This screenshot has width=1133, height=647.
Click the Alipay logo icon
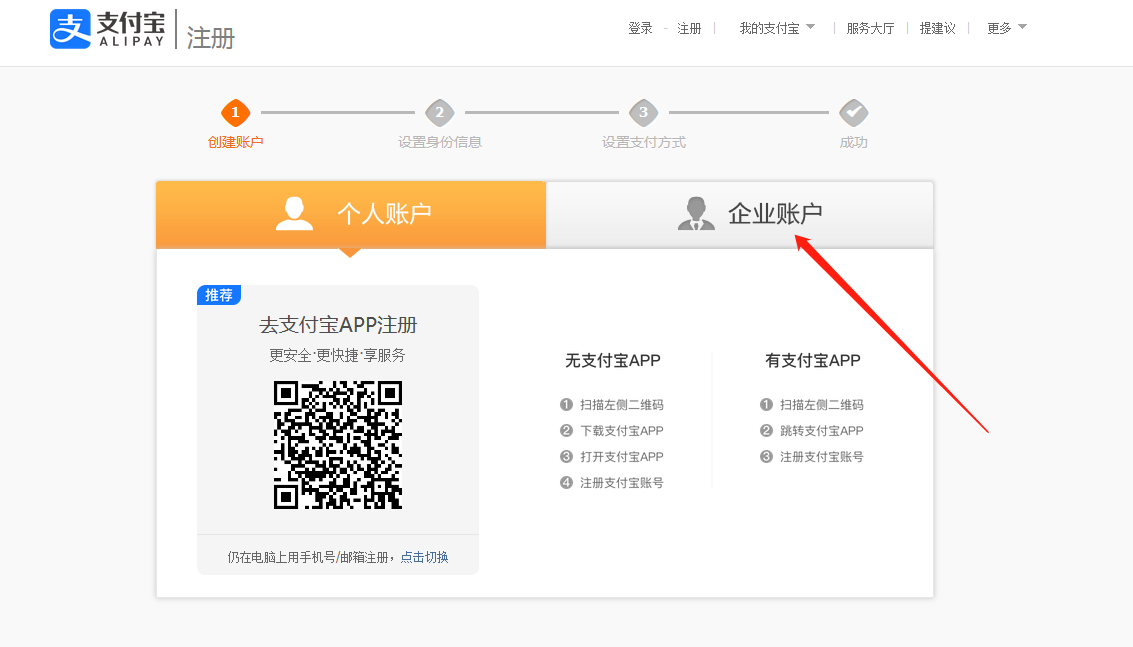70,29
